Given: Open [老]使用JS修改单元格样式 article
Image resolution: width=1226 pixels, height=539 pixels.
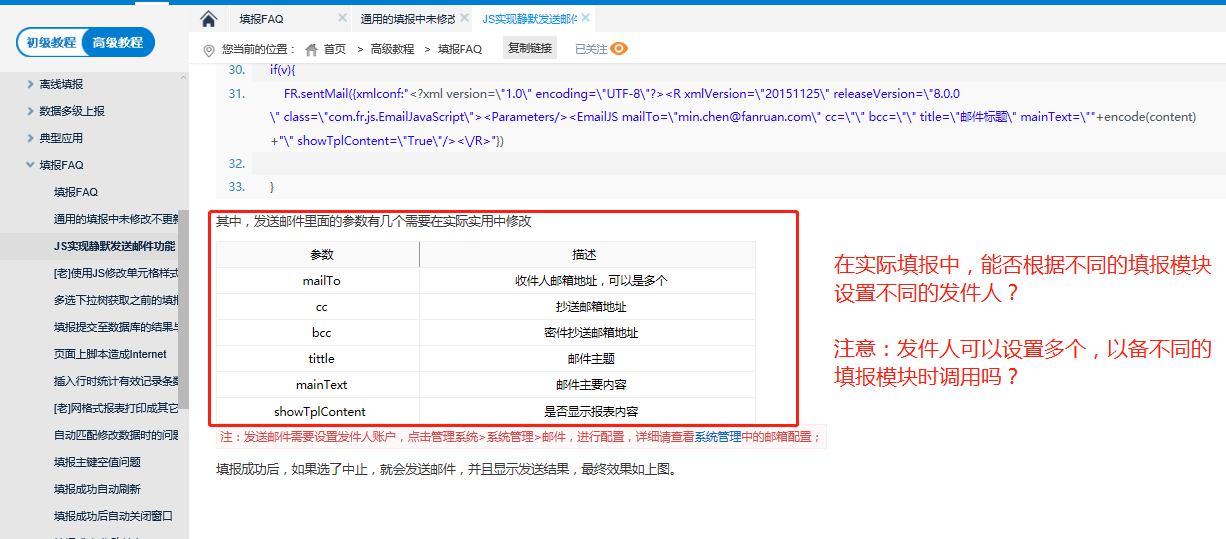Looking at the screenshot, I should [116, 273].
